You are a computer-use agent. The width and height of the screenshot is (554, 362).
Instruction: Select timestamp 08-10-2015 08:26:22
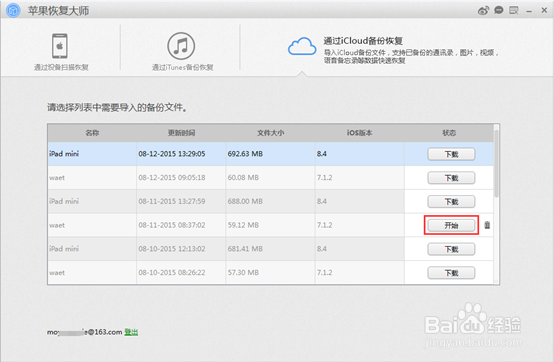(x=172, y=273)
